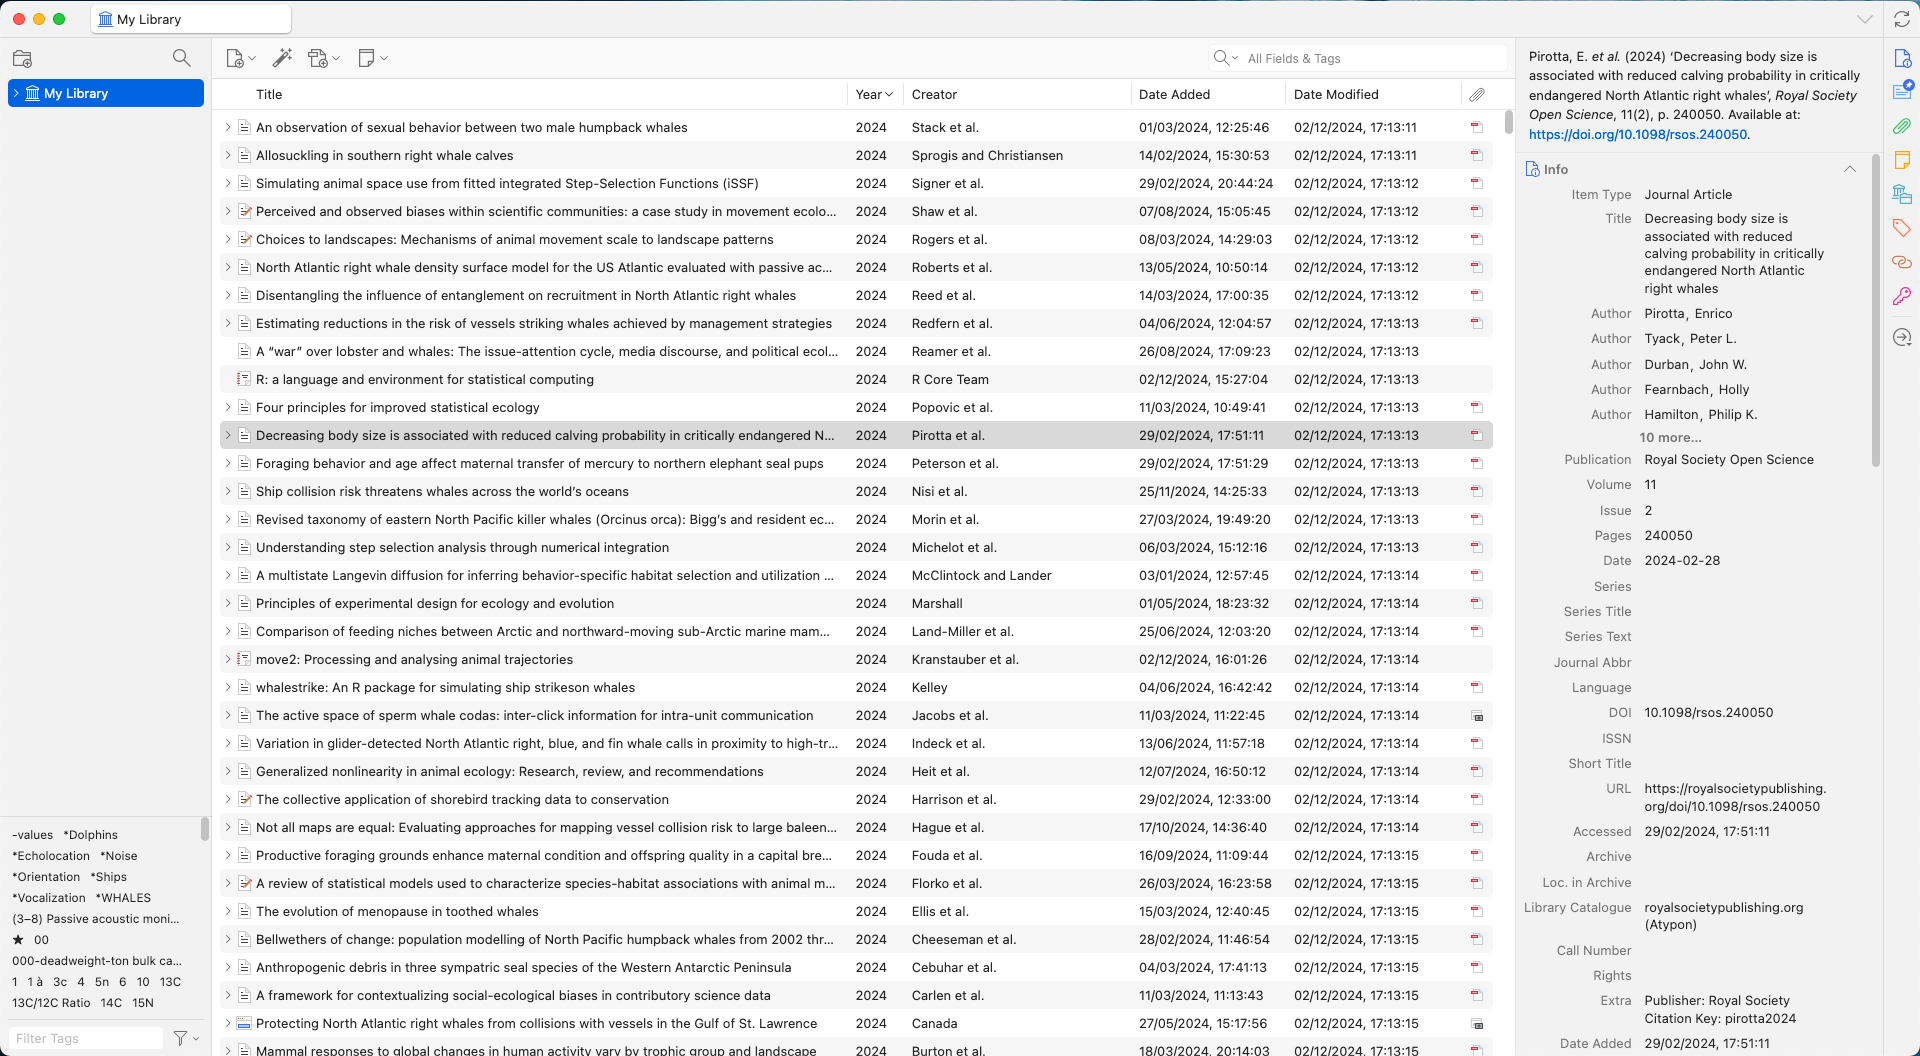Collapse the Info section chevron
The height and width of the screenshot is (1056, 1920).
point(1849,169)
